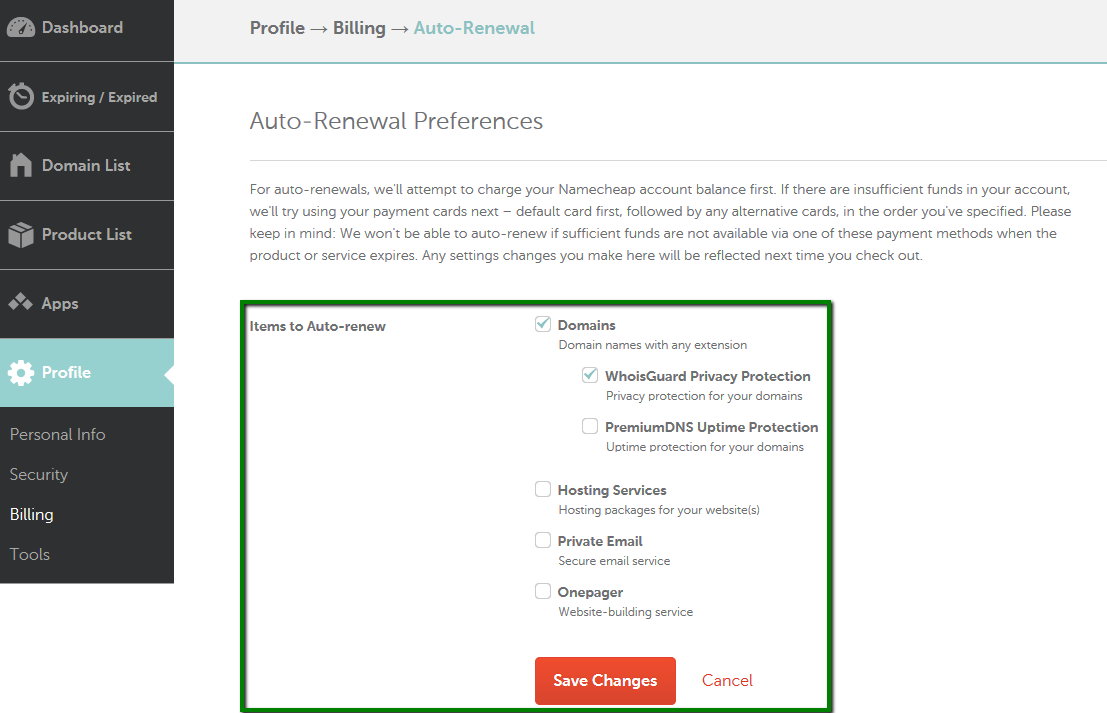The width and height of the screenshot is (1107, 713).
Task: Click Auto-Renewal in the breadcrumb
Action: click(474, 28)
